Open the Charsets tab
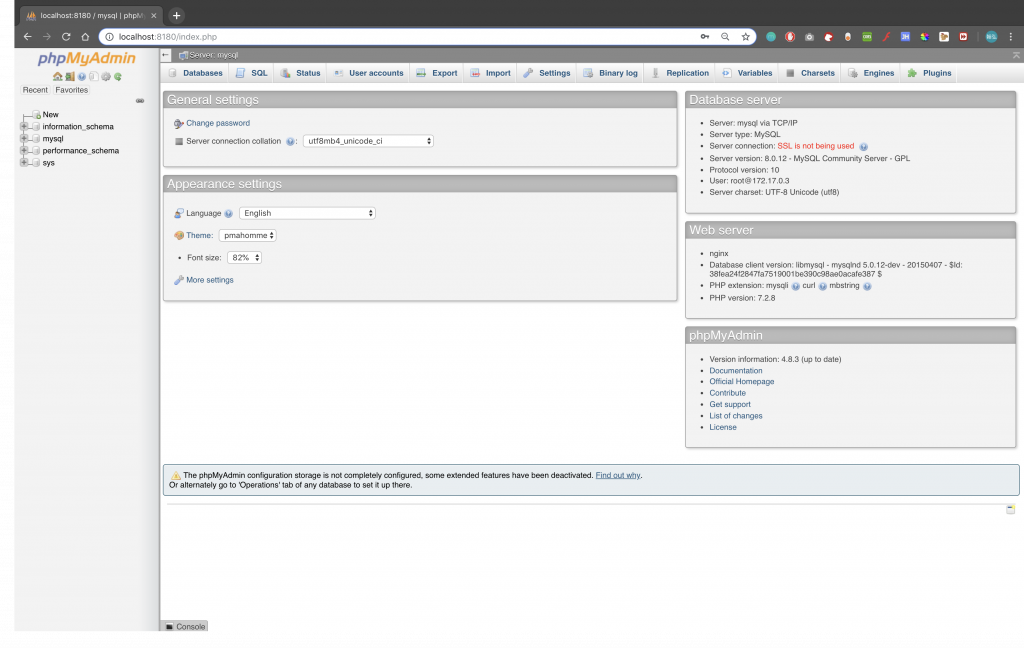This screenshot has width=1024, height=648. [x=810, y=73]
